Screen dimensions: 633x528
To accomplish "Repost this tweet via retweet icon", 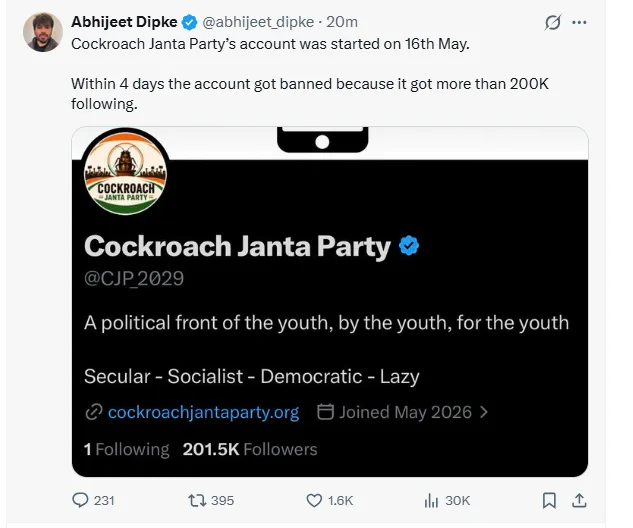I will pos(197,501).
